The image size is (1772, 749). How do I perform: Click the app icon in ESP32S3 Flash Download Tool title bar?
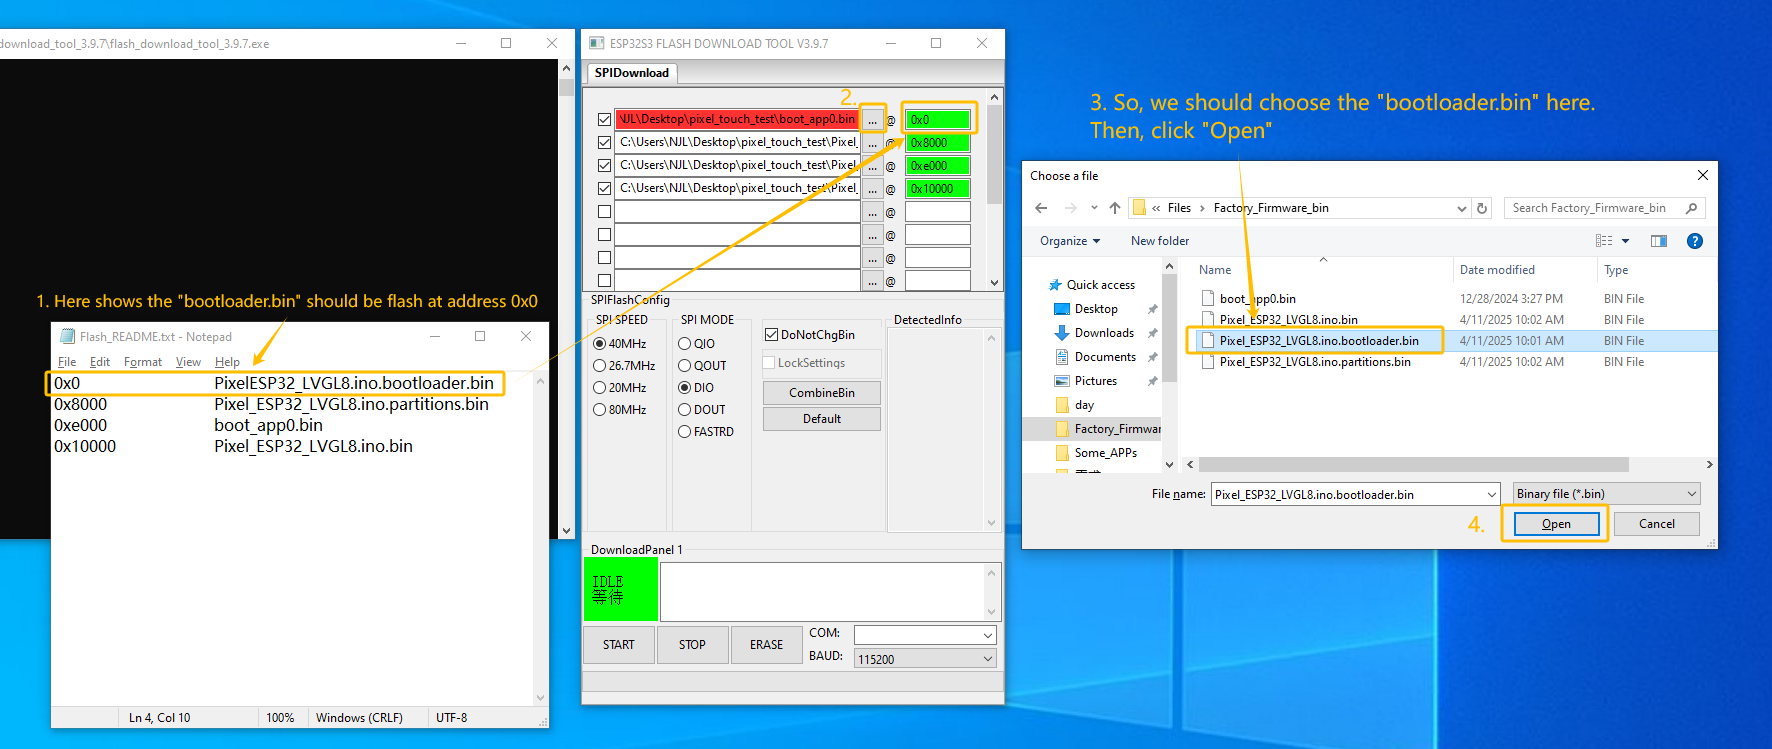click(597, 43)
